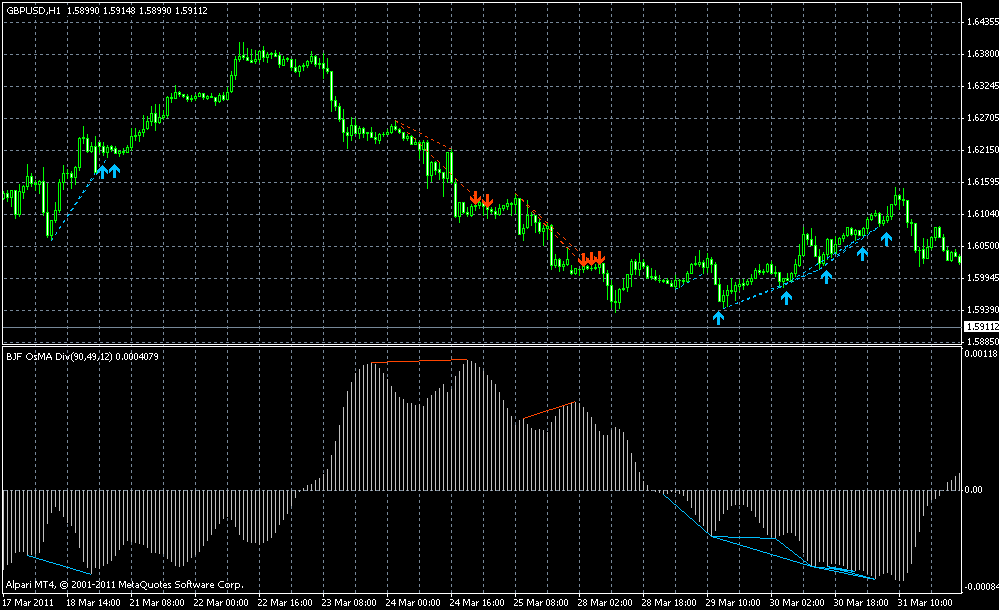Click the Alpari MT4 MetaQuotes copyright text
The height and width of the screenshot is (610, 999).
123,583
